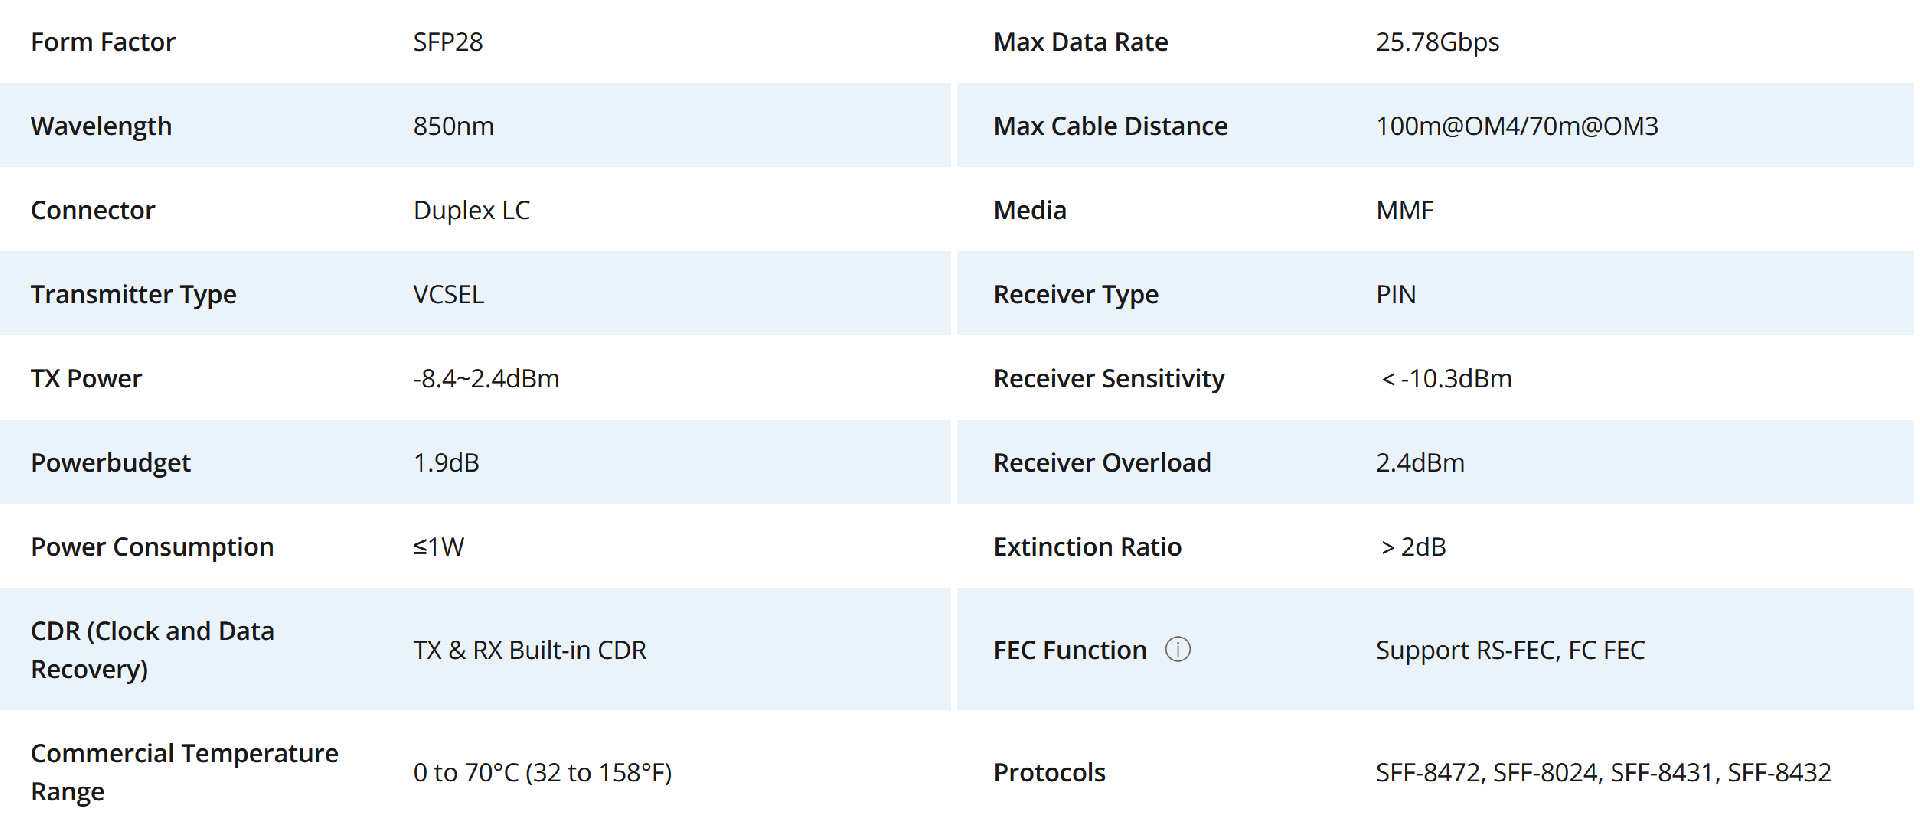Image resolution: width=1920 pixels, height=814 pixels.
Task: Select the Form Factor label
Action: [103, 42]
